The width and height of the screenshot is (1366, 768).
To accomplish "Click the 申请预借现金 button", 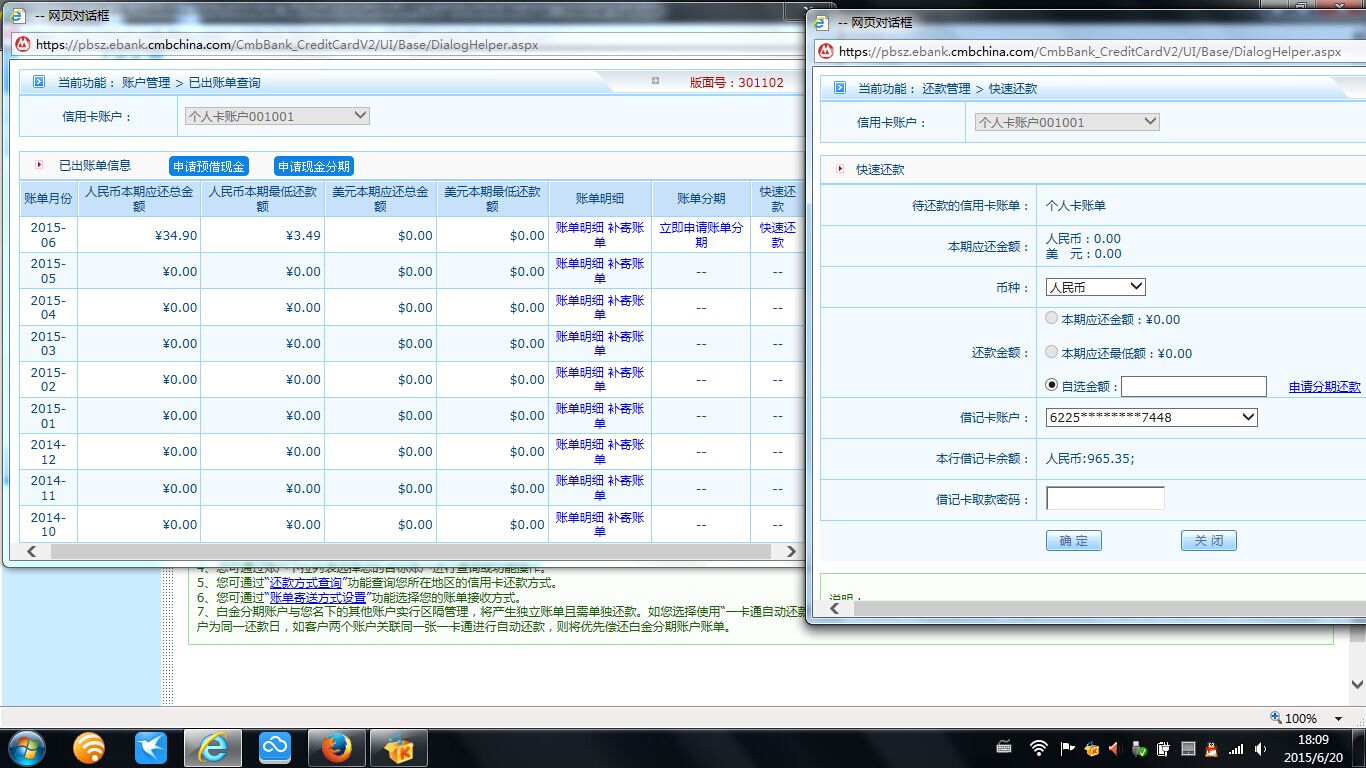I will (x=208, y=166).
